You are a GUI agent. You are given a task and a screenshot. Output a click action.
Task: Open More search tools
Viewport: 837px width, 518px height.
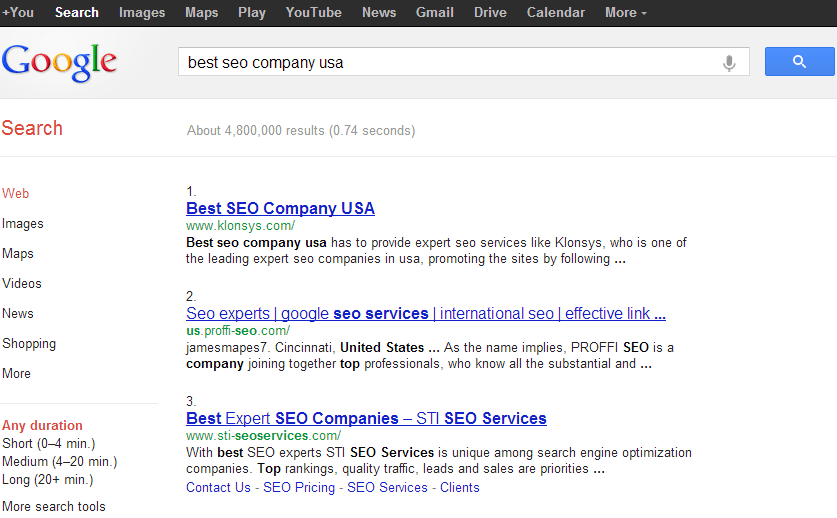coord(54,506)
